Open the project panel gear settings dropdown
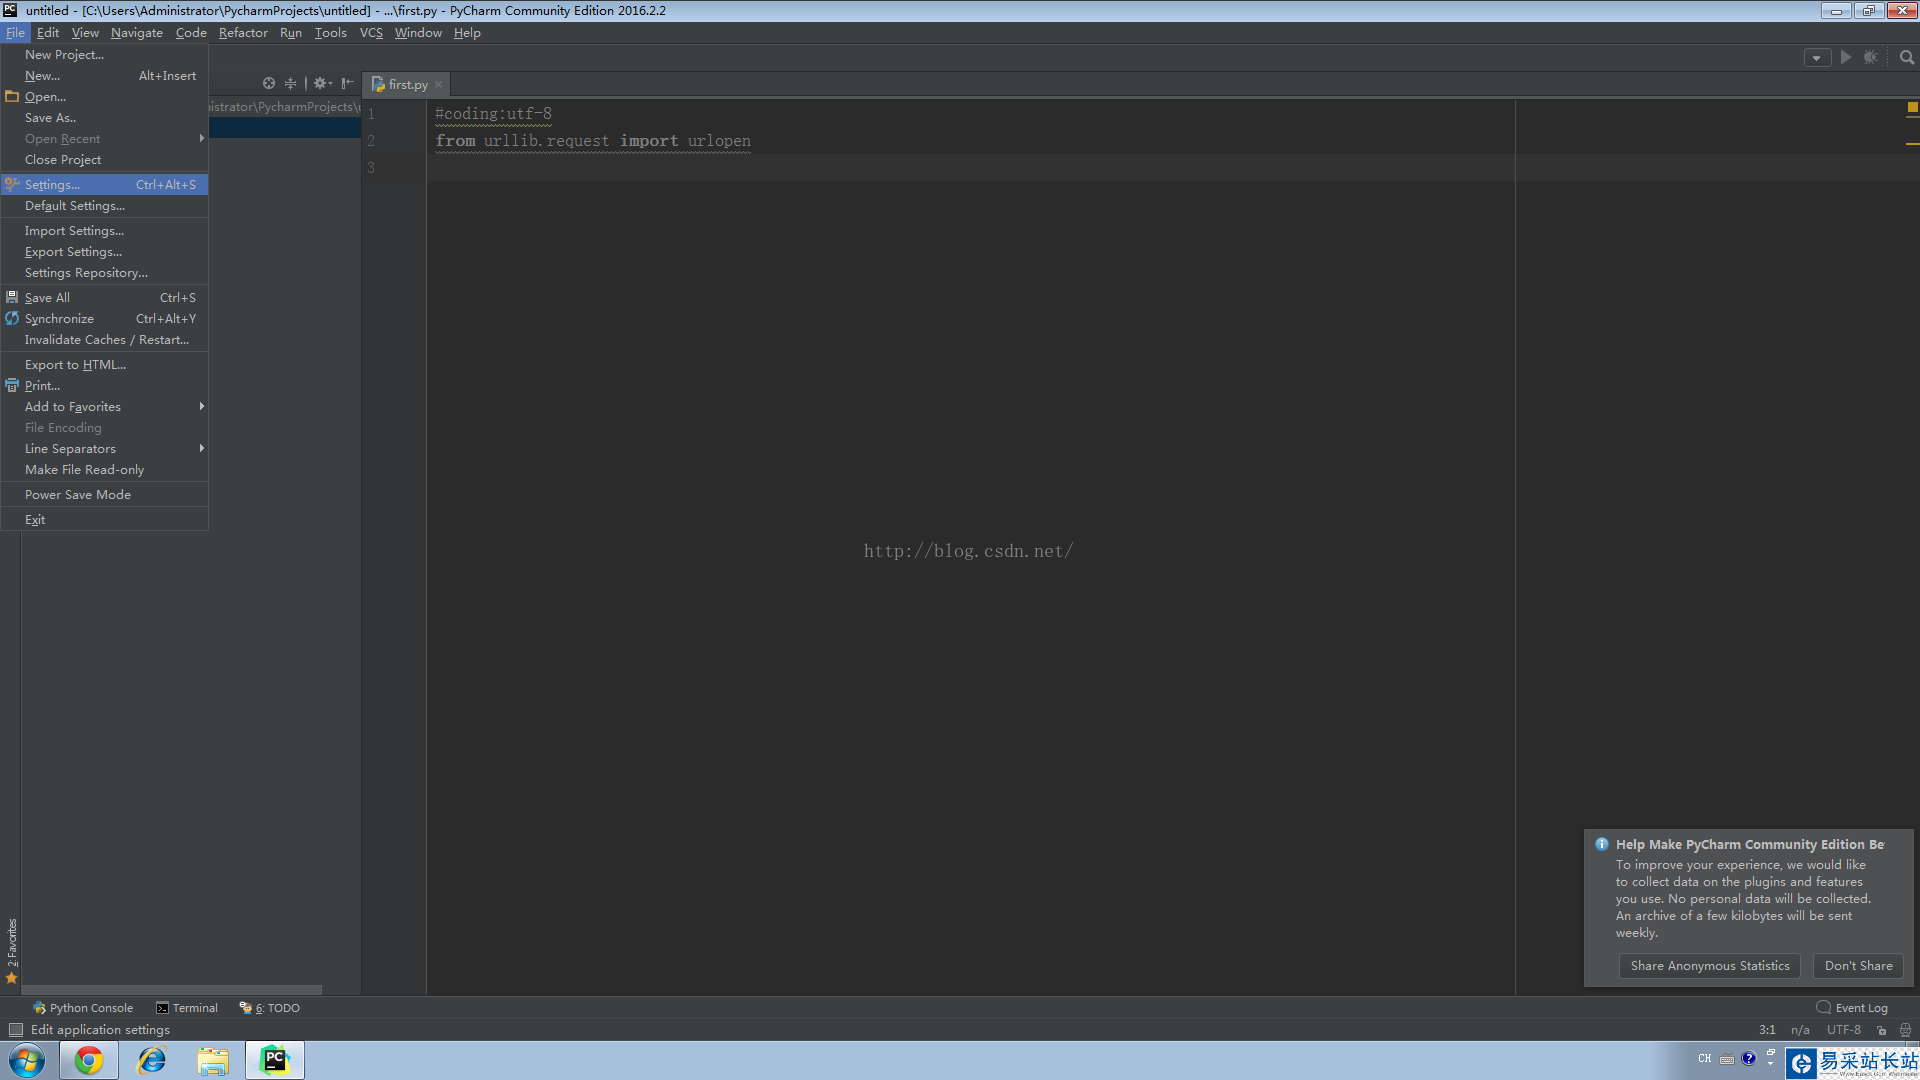 [x=322, y=84]
